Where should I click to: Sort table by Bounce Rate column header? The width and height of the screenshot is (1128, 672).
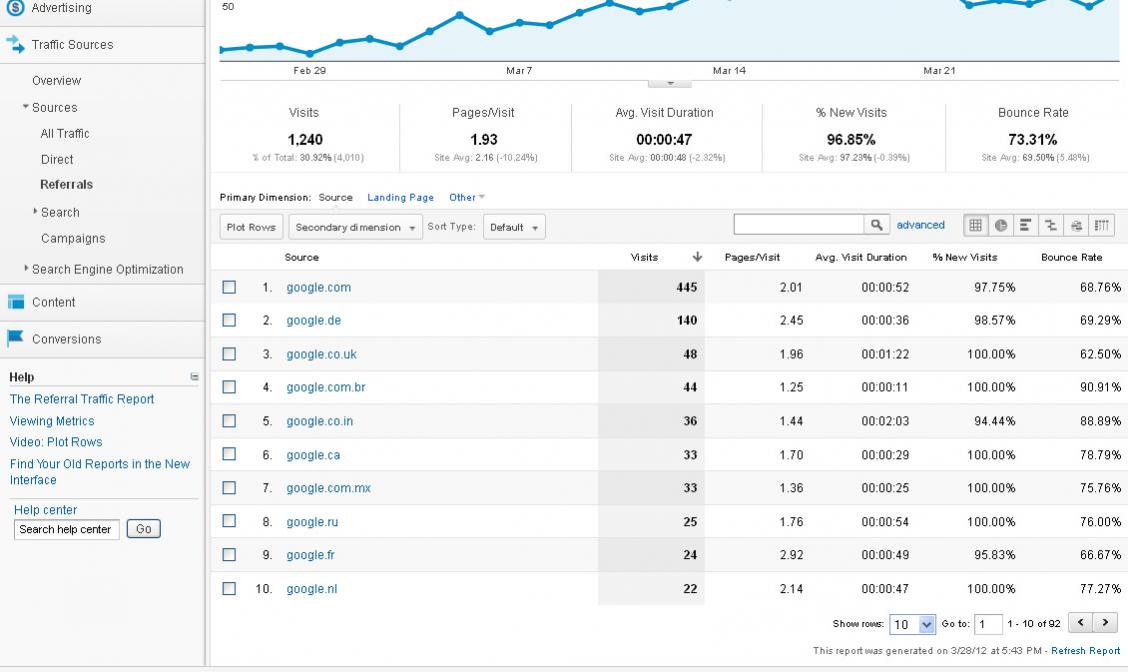click(x=1071, y=257)
